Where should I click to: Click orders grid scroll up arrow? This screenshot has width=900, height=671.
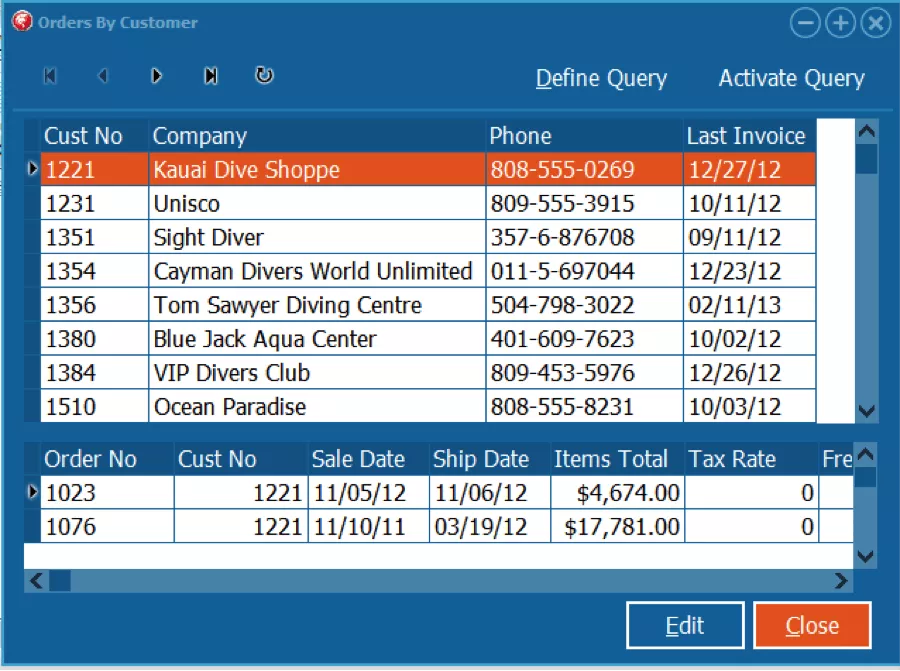click(x=866, y=455)
